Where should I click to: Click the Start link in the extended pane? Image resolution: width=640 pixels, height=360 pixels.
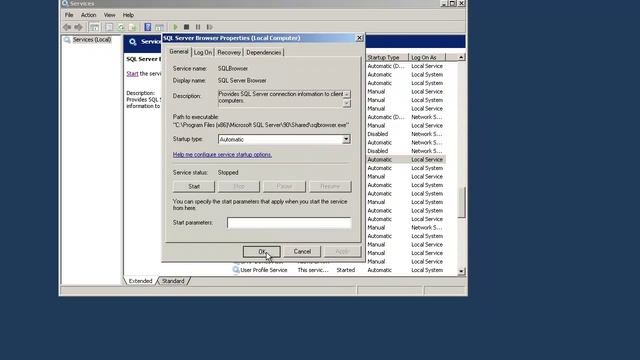click(x=132, y=74)
